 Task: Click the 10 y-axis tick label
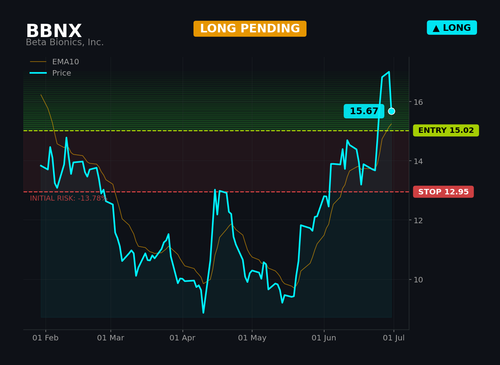418,280
